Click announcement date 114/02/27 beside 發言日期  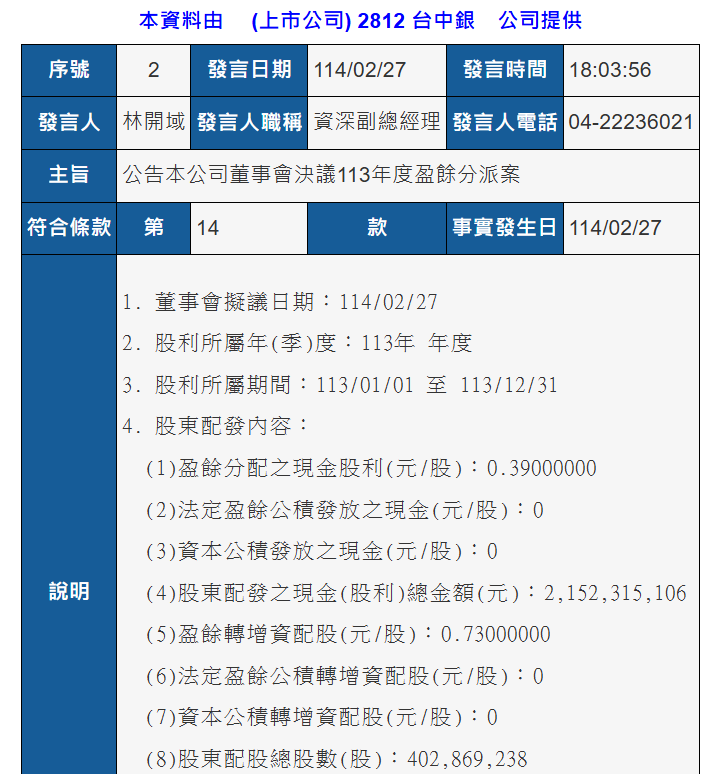click(360, 70)
